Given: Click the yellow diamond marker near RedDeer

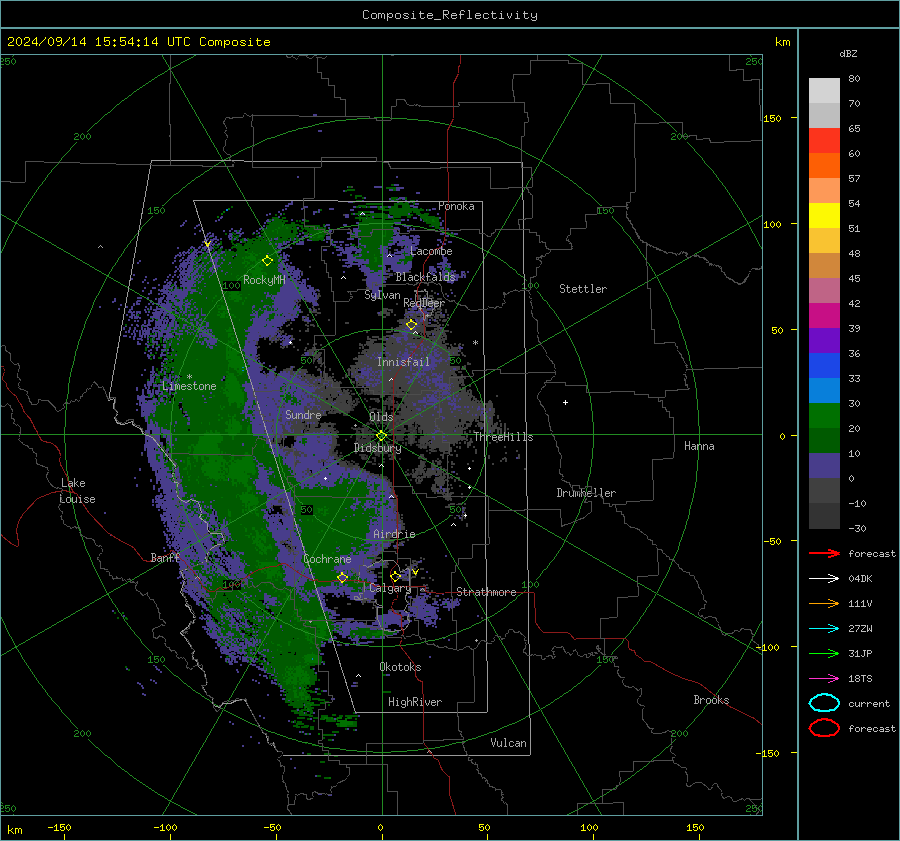Looking at the screenshot, I should pos(411,325).
